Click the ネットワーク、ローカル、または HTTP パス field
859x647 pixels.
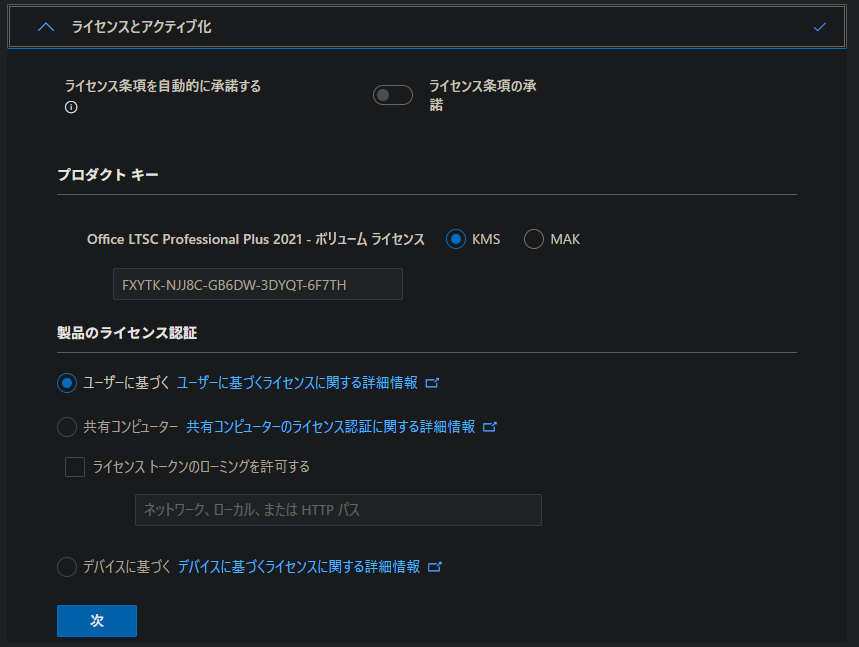click(x=338, y=510)
